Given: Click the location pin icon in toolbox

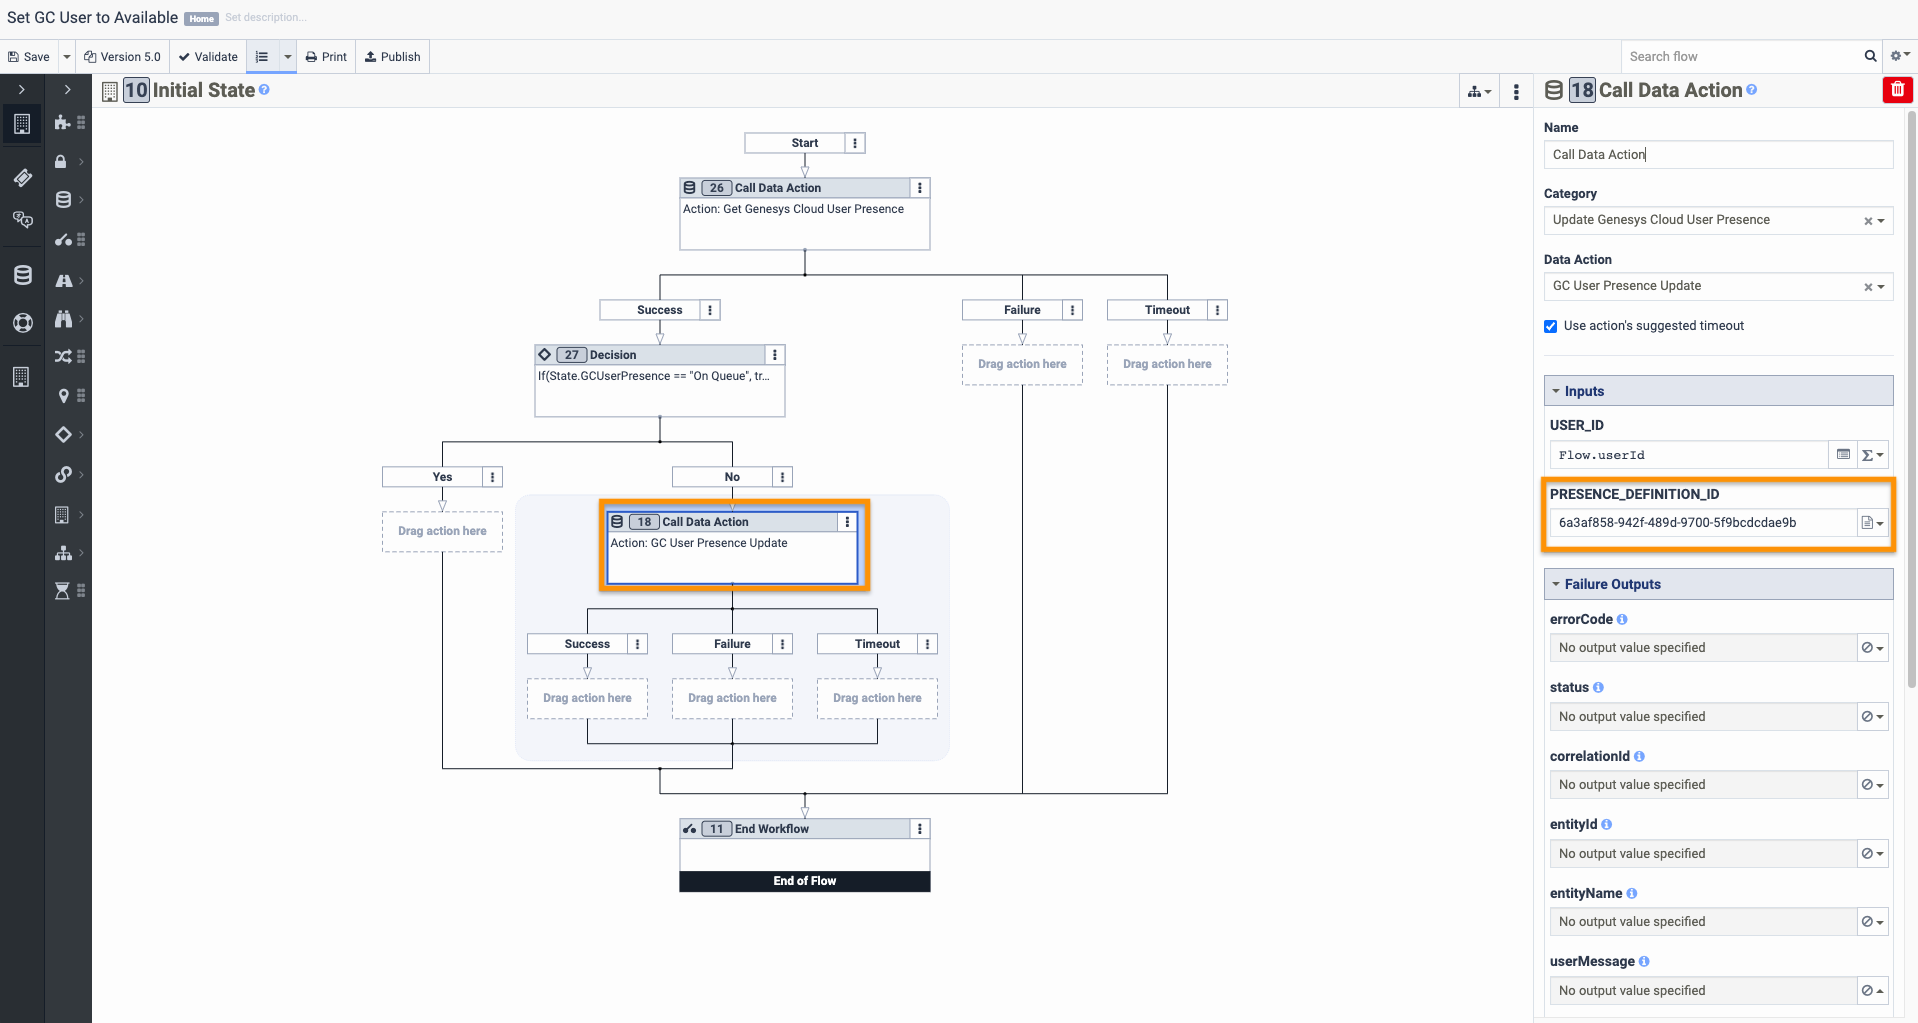Looking at the screenshot, I should pyautogui.click(x=63, y=396).
